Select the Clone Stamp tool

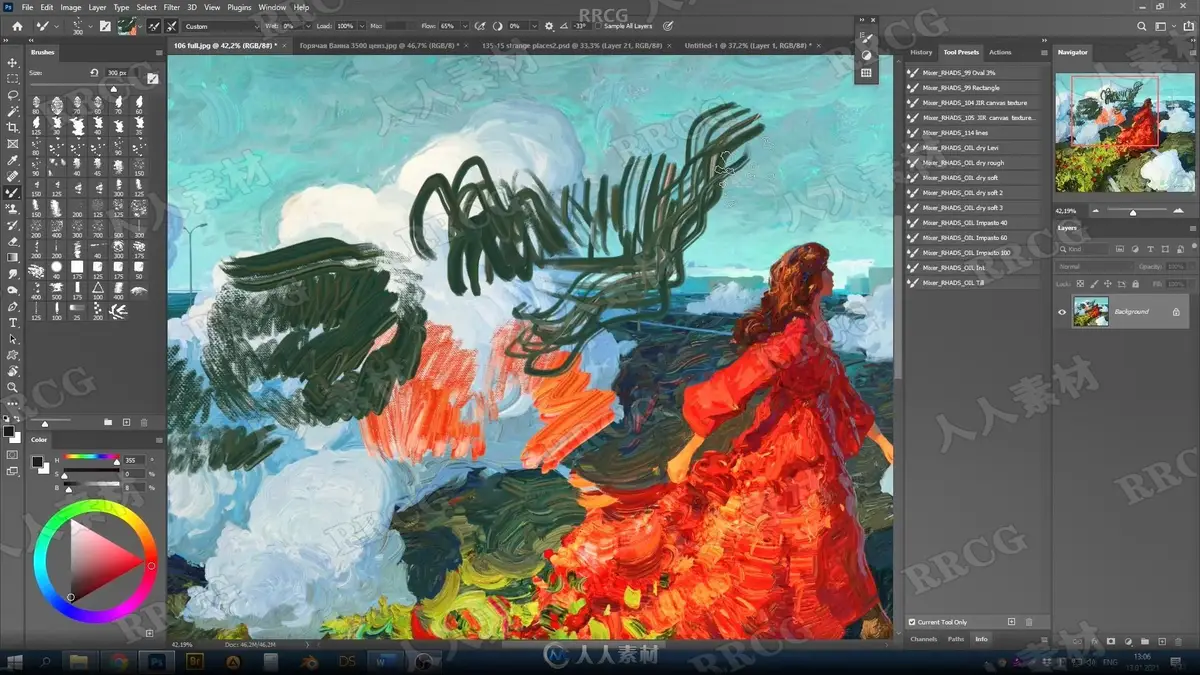coord(13,209)
